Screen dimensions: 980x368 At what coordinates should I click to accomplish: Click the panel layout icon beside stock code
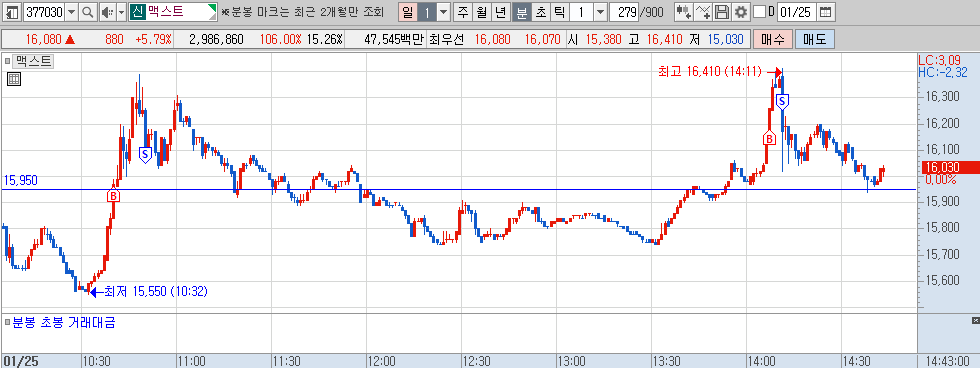tap(11, 11)
